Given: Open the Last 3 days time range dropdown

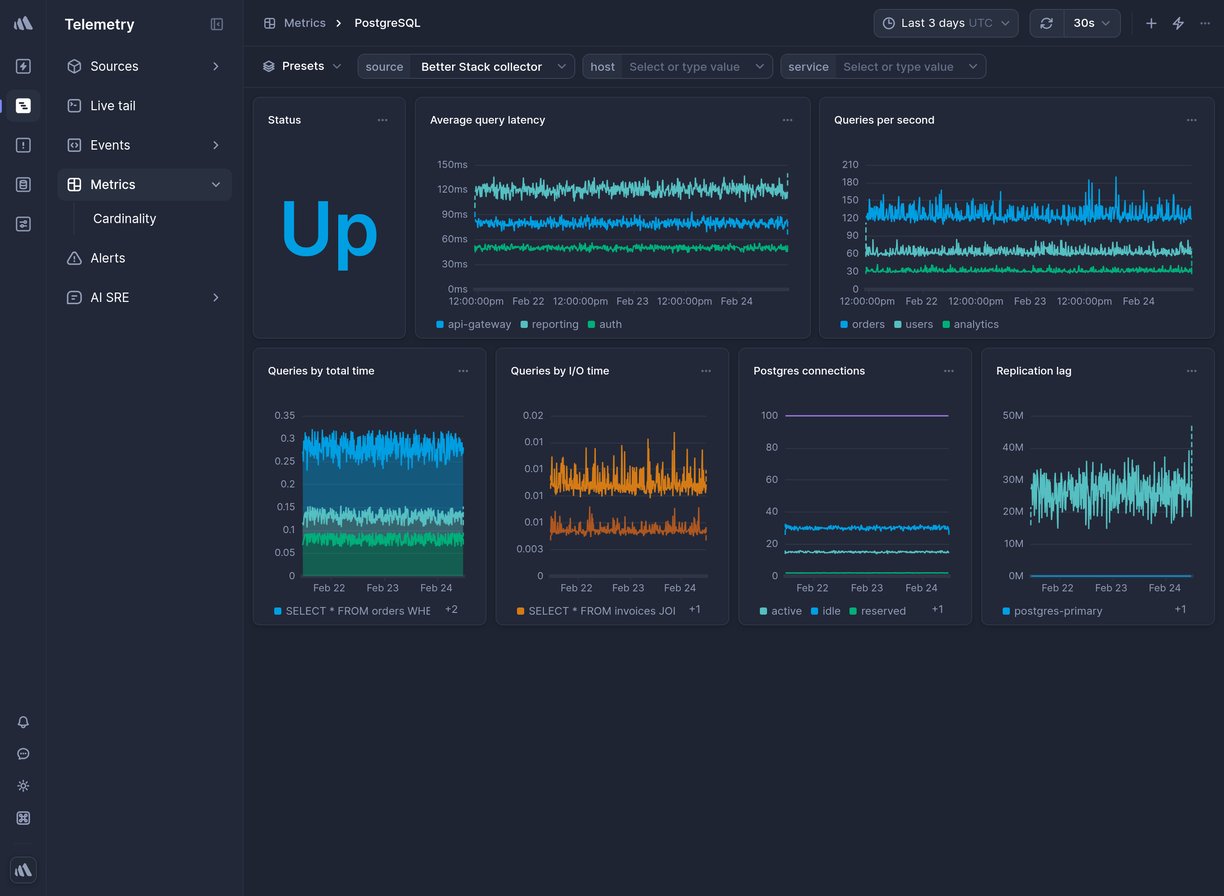Looking at the screenshot, I should click(x=944, y=22).
